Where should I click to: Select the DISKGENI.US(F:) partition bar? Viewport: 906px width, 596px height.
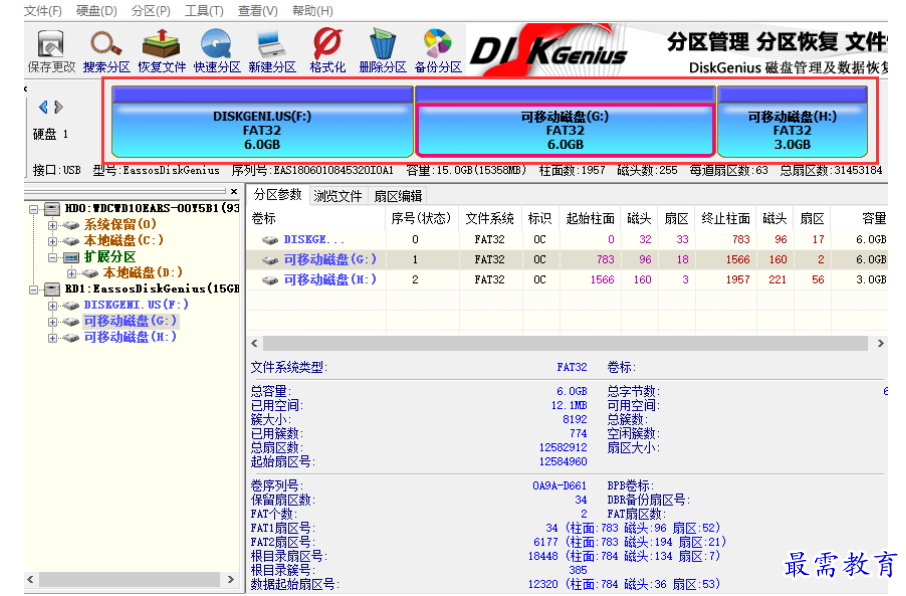pos(262,130)
